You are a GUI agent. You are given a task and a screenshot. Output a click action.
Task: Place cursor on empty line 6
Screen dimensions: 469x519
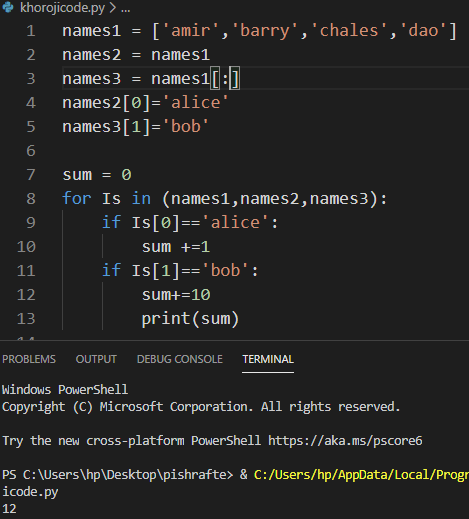[233, 151]
